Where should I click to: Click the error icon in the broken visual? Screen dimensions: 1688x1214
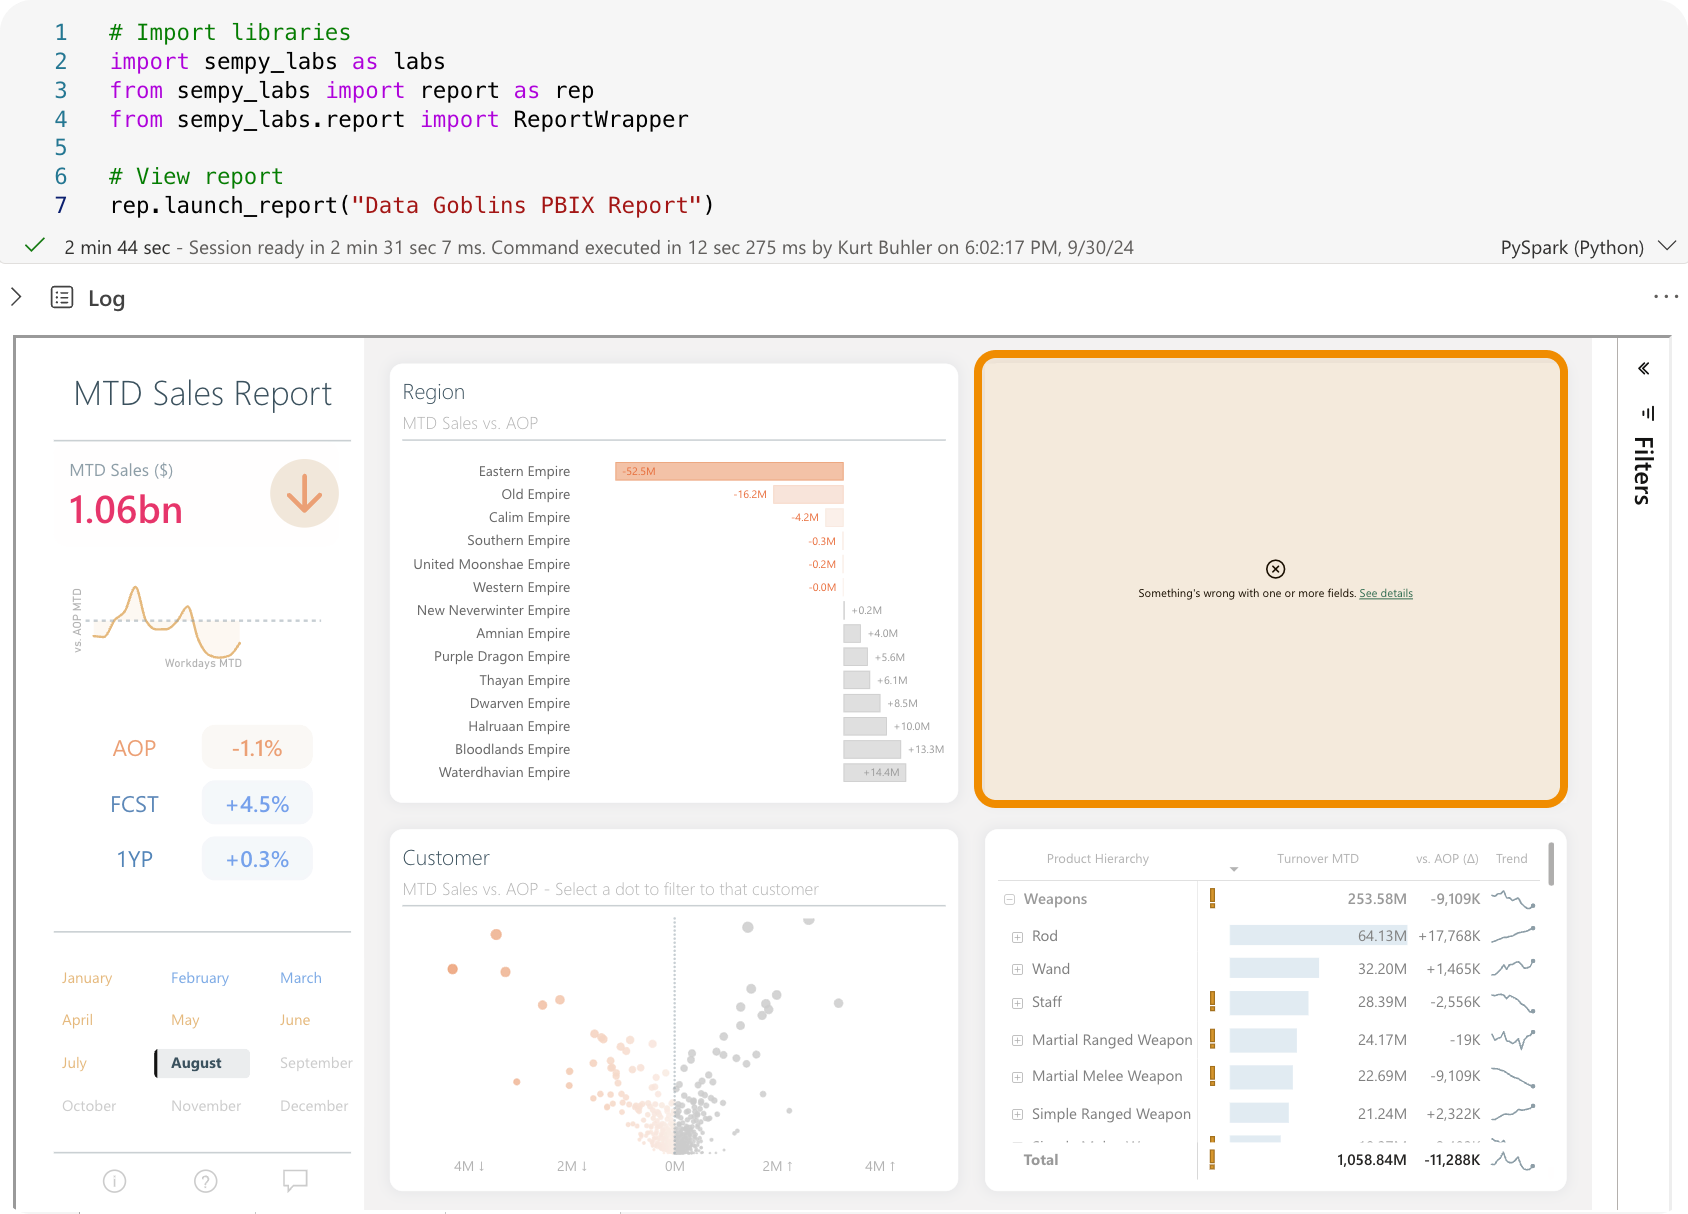(1275, 569)
